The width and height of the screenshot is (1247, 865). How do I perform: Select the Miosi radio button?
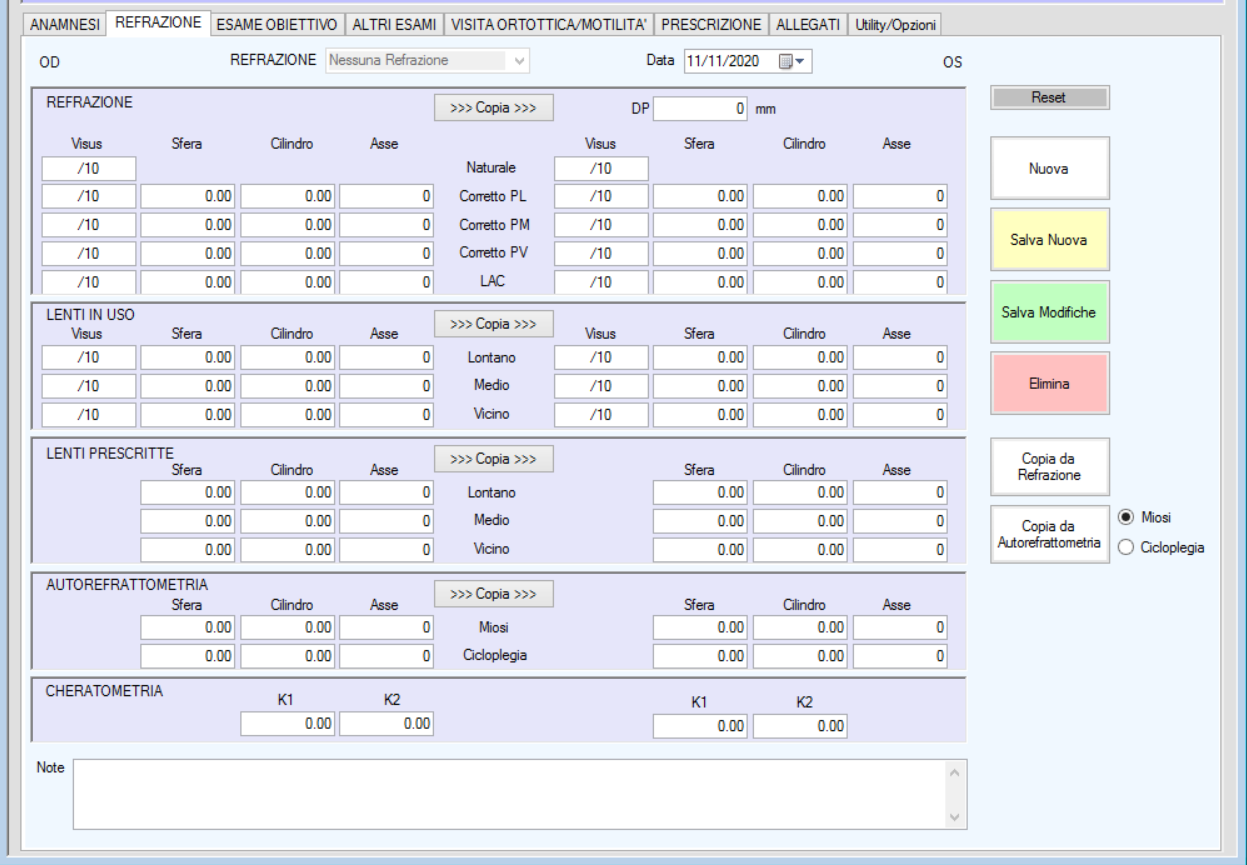tap(1127, 517)
